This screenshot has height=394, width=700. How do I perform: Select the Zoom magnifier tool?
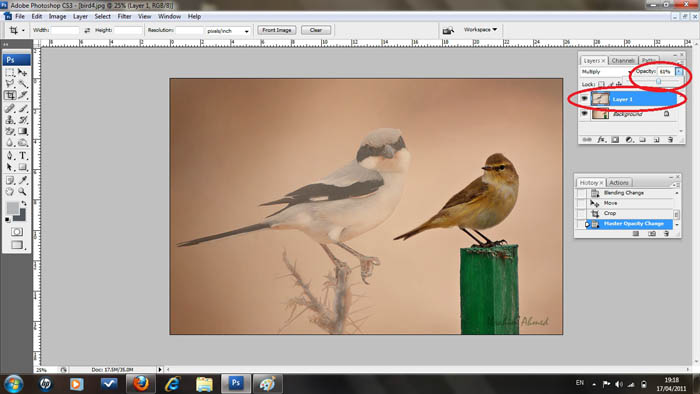pyautogui.click(x=22, y=192)
